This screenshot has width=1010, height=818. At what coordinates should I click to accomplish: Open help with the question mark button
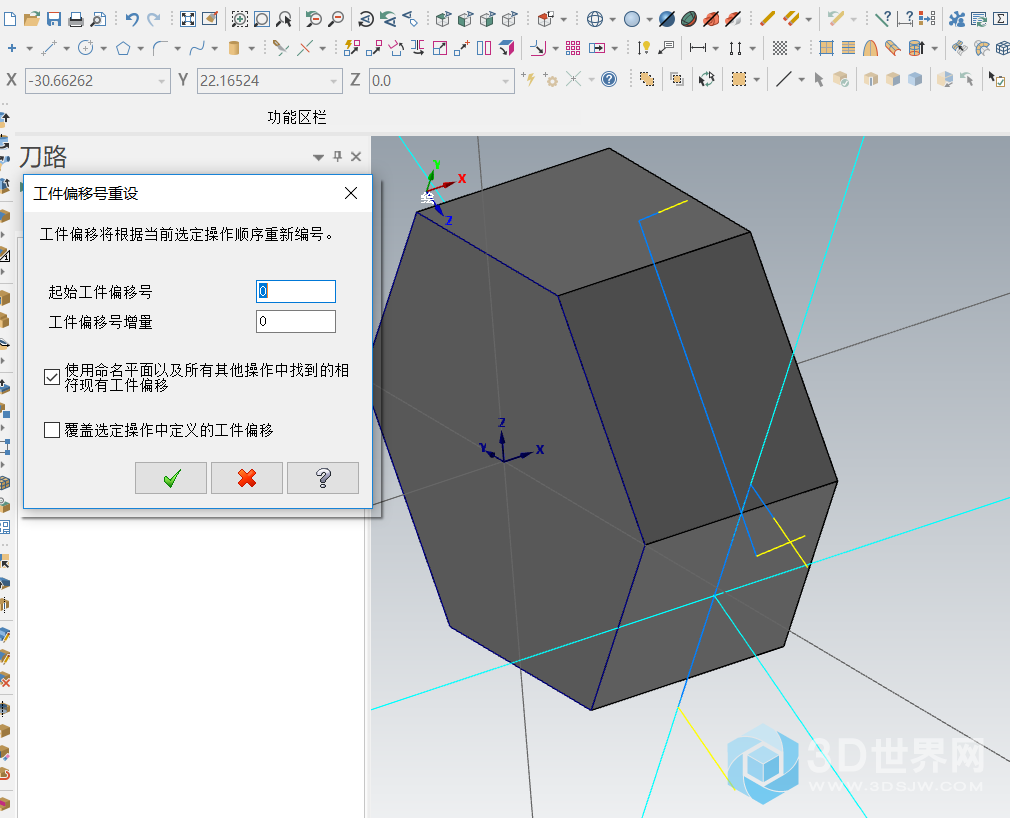[323, 478]
